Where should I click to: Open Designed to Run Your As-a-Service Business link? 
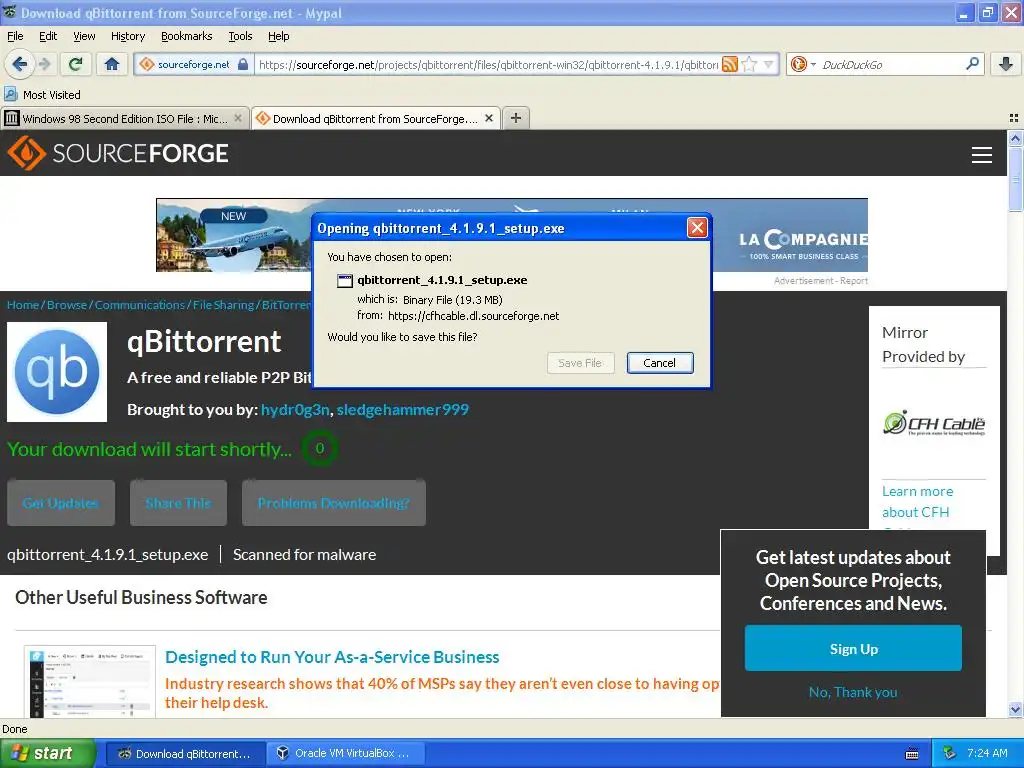pos(332,657)
